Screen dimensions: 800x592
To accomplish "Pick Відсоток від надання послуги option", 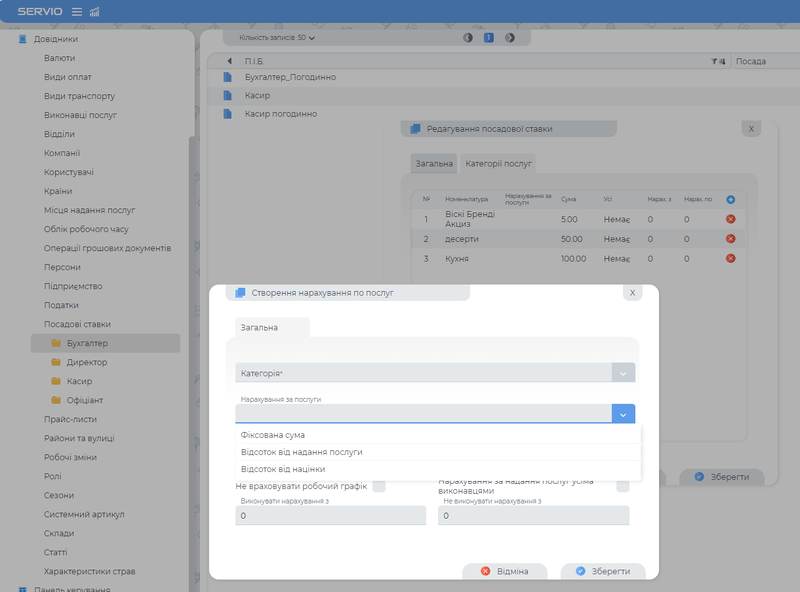I will pyautogui.click(x=301, y=452).
